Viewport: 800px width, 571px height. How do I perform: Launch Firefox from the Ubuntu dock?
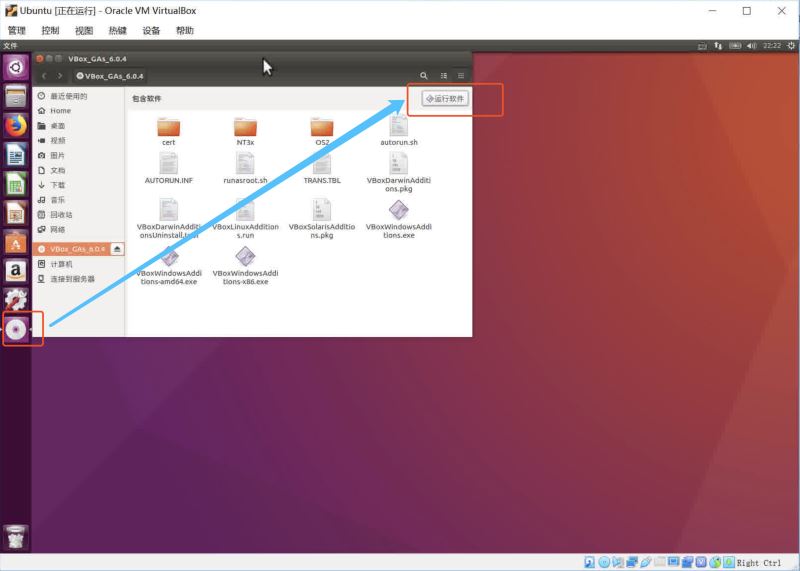click(x=16, y=126)
